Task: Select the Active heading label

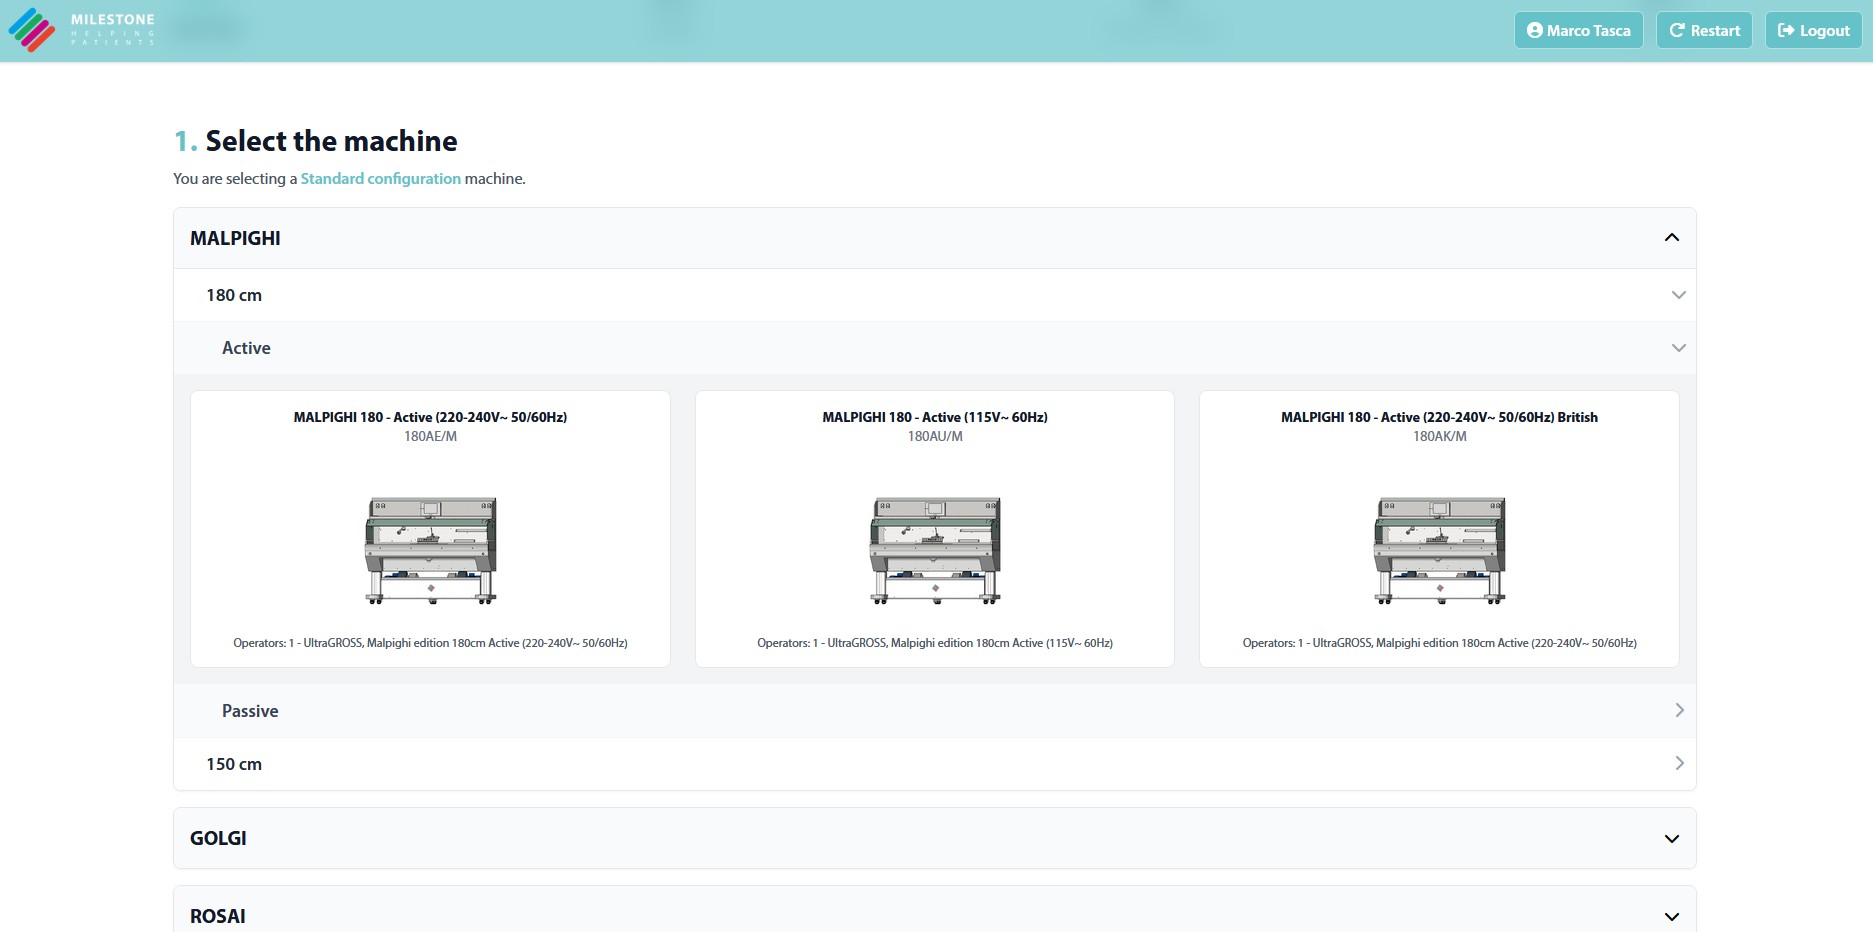Action: 246,348
